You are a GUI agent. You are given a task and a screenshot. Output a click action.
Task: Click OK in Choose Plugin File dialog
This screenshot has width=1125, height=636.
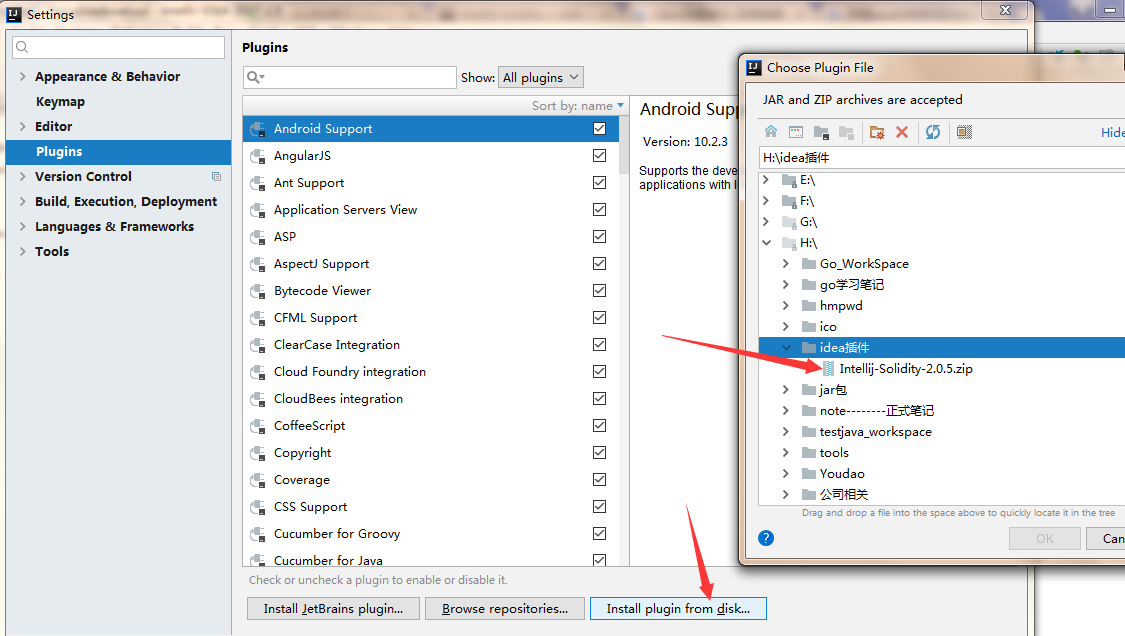coord(1045,538)
